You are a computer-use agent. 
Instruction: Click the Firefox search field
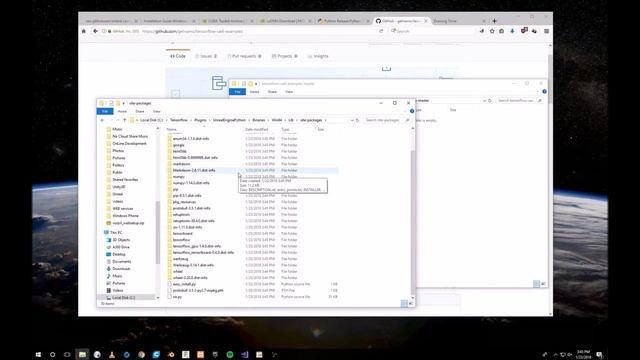[433, 31]
